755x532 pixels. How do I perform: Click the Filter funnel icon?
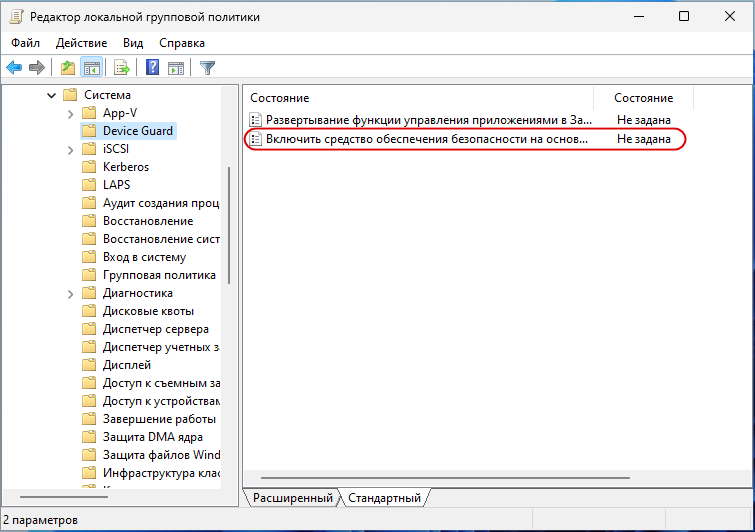(208, 67)
